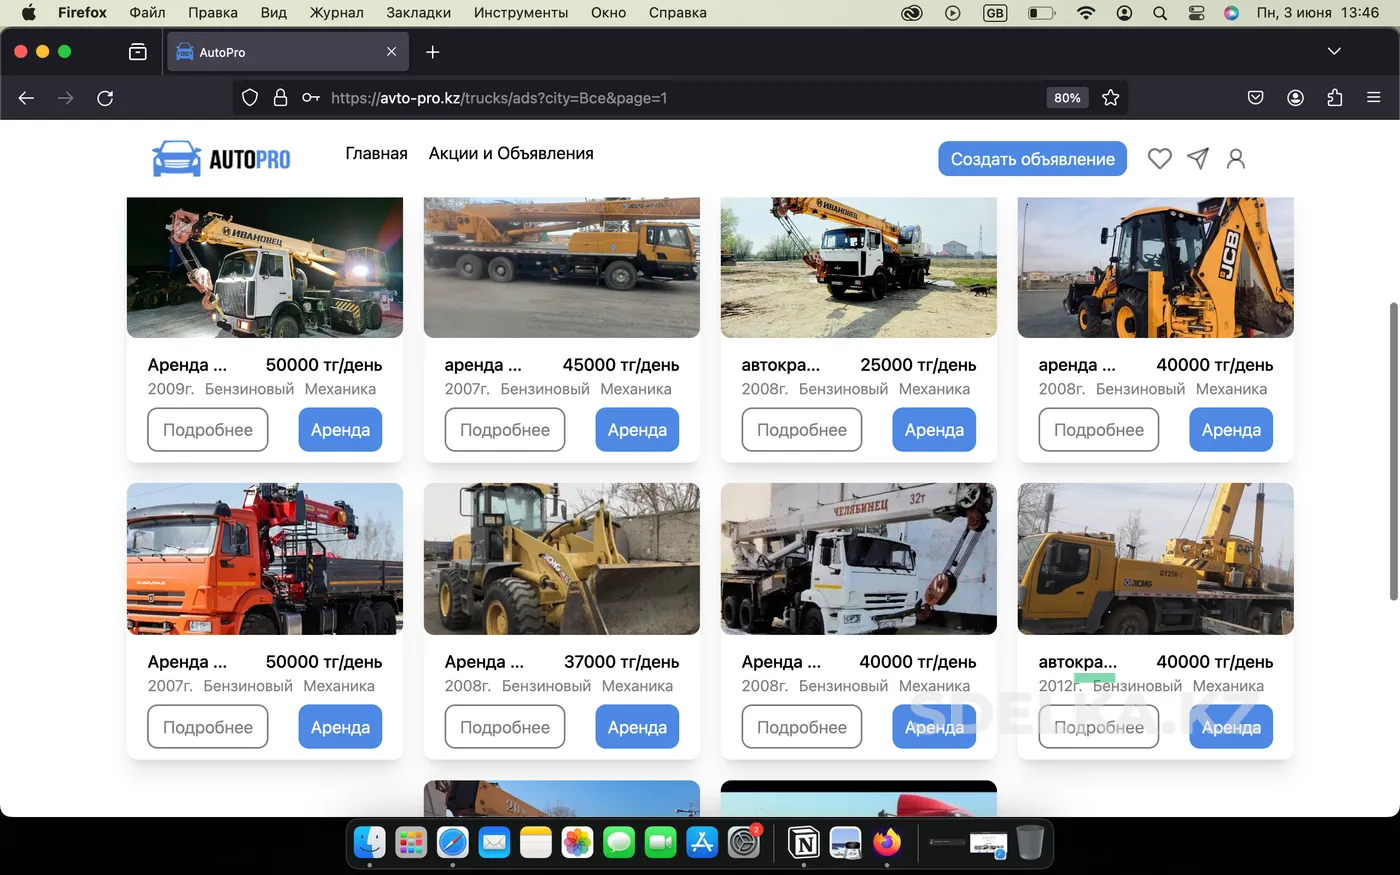Open Firefox View in tab bar
The width and height of the screenshot is (1400, 875).
[x=138, y=52]
